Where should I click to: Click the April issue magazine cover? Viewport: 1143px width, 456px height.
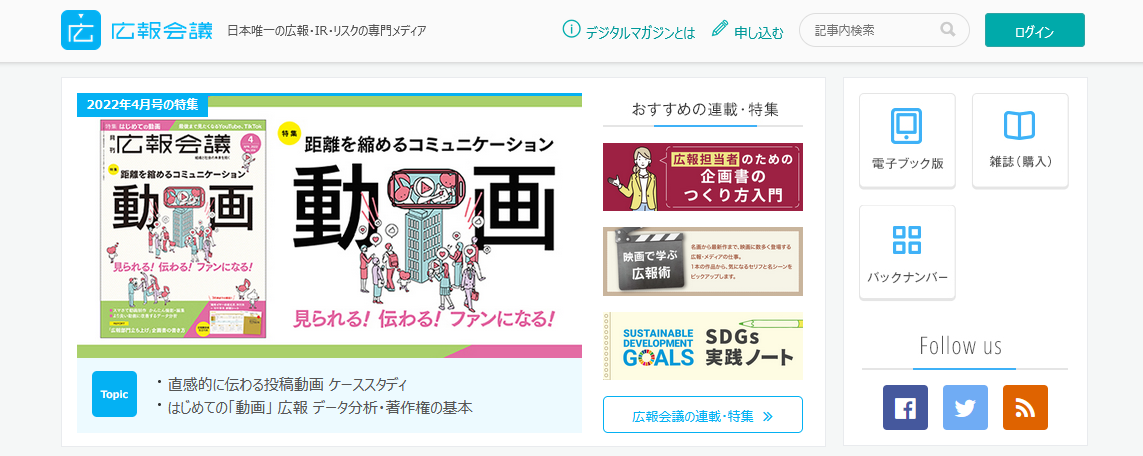click(183, 229)
